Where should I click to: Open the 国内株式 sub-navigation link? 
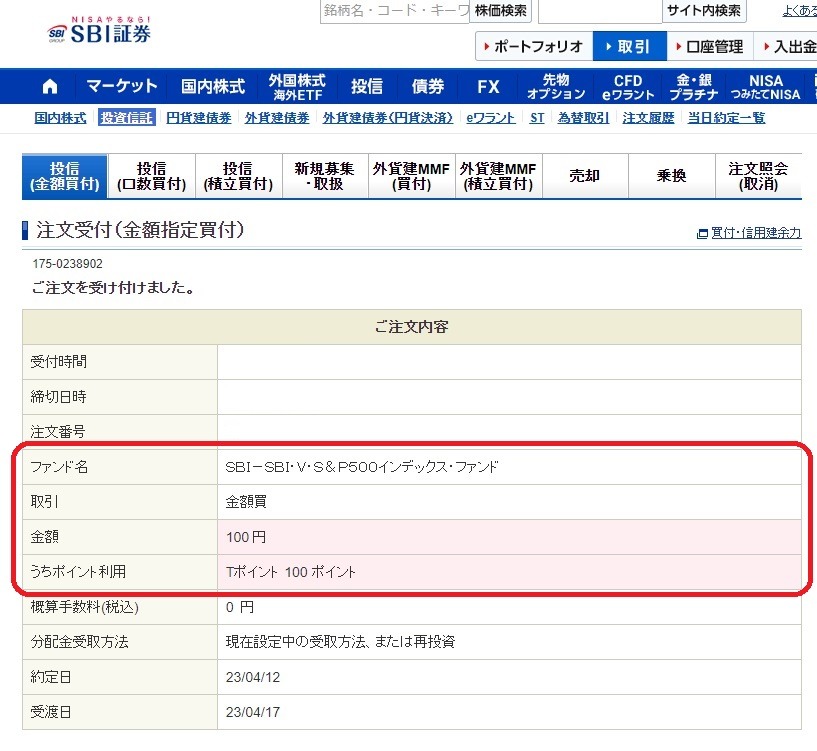60,118
